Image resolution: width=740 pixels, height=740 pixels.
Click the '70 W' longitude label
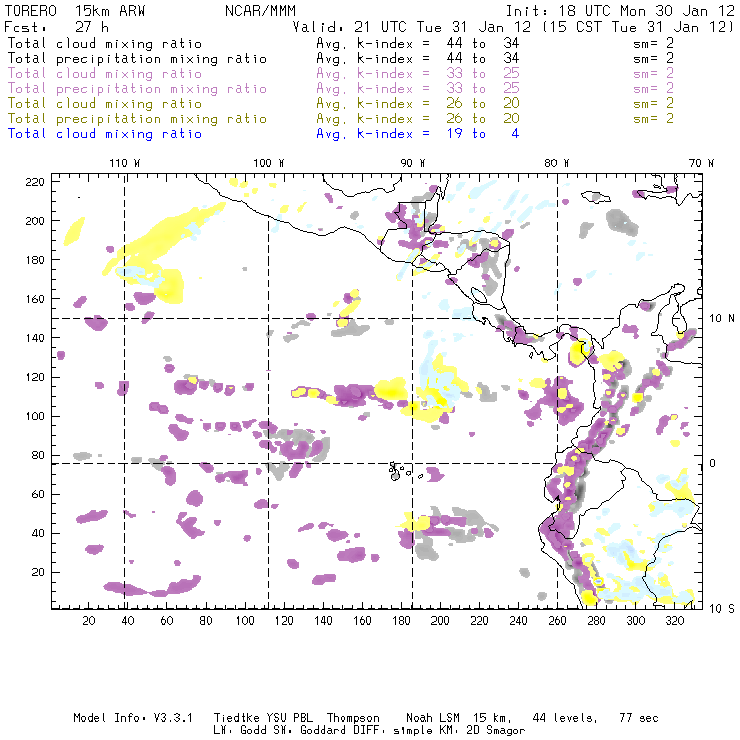coord(701,163)
